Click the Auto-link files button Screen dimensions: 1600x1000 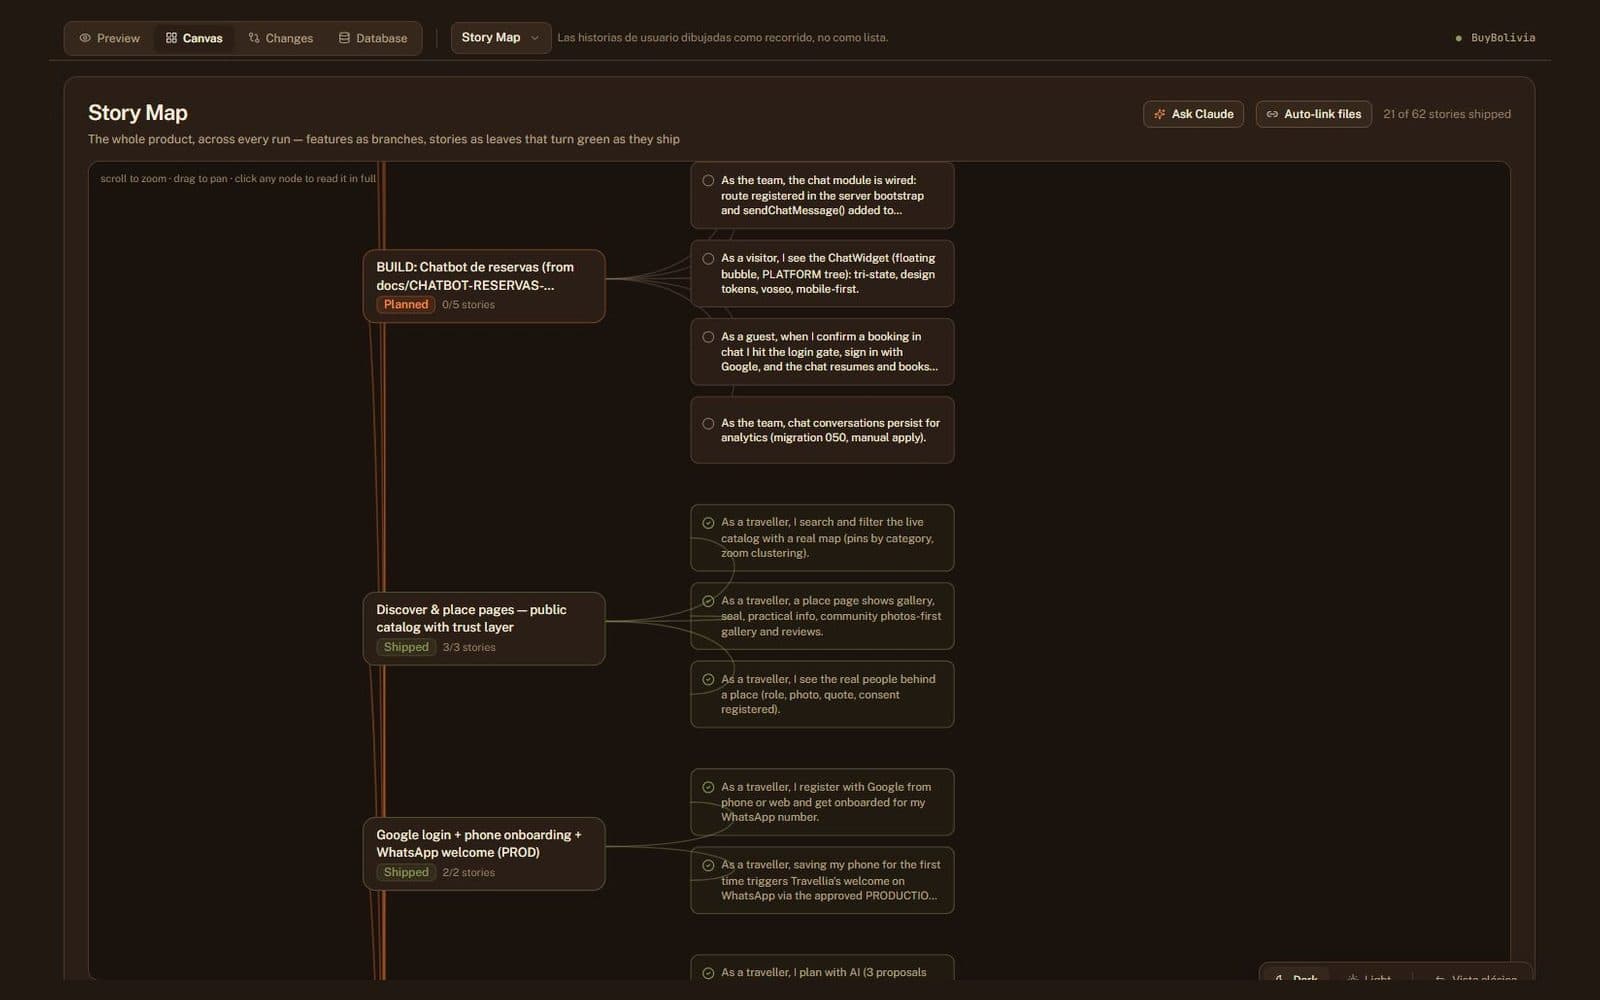pyautogui.click(x=1313, y=114)
